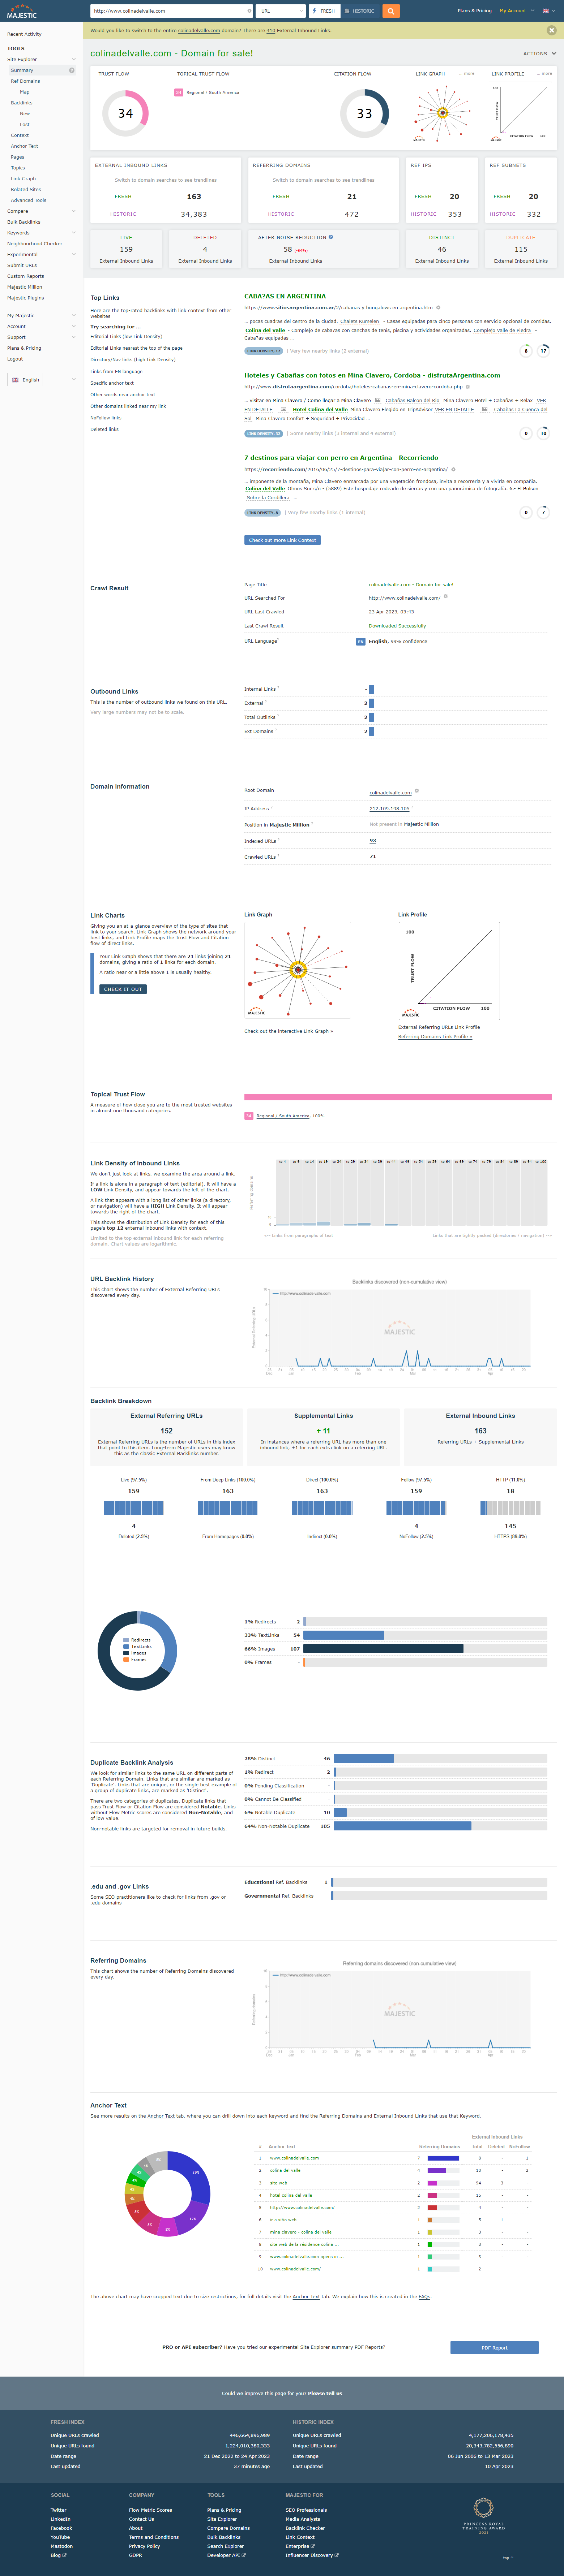The image size is (564, 2576).
Task: Click Link Density 32 badge
Action: tap(264, 433)
